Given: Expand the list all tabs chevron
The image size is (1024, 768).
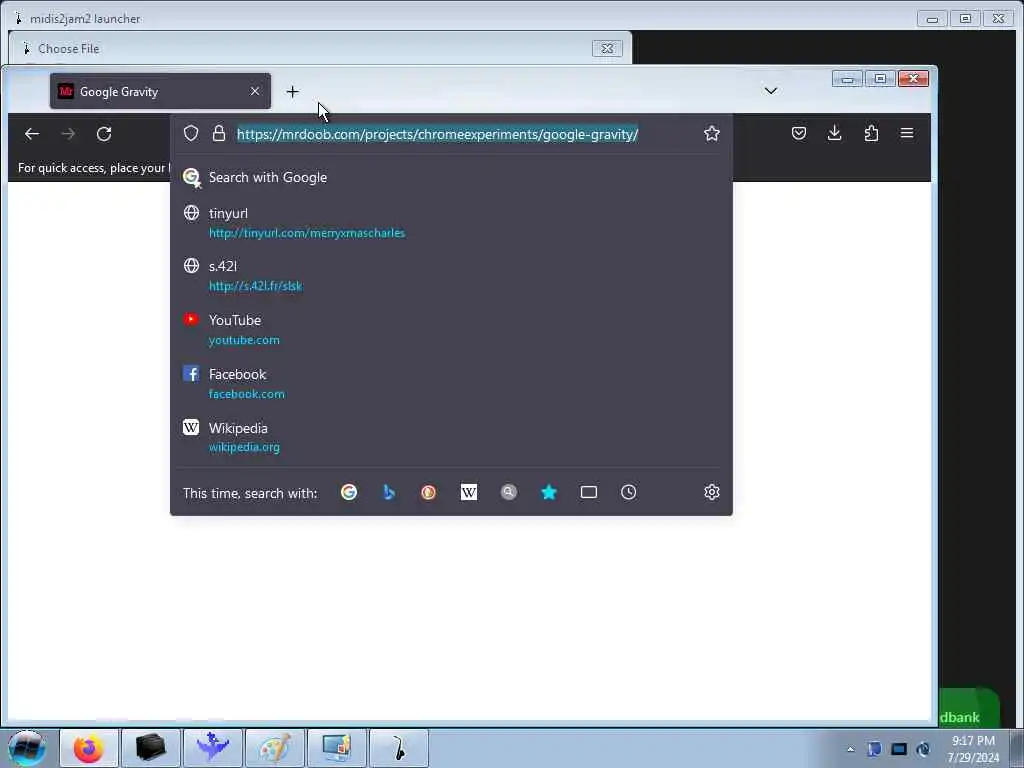Looking at the screenshot, I should tap(771, 91).
